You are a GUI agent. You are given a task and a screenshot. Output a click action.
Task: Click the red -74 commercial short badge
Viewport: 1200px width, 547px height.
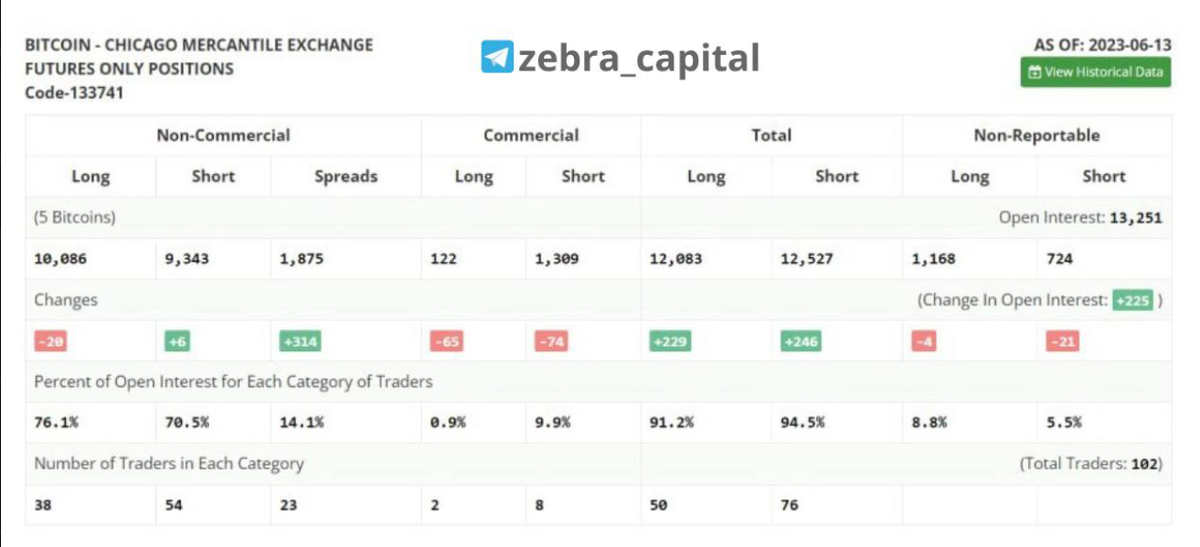tap(551, 341)
